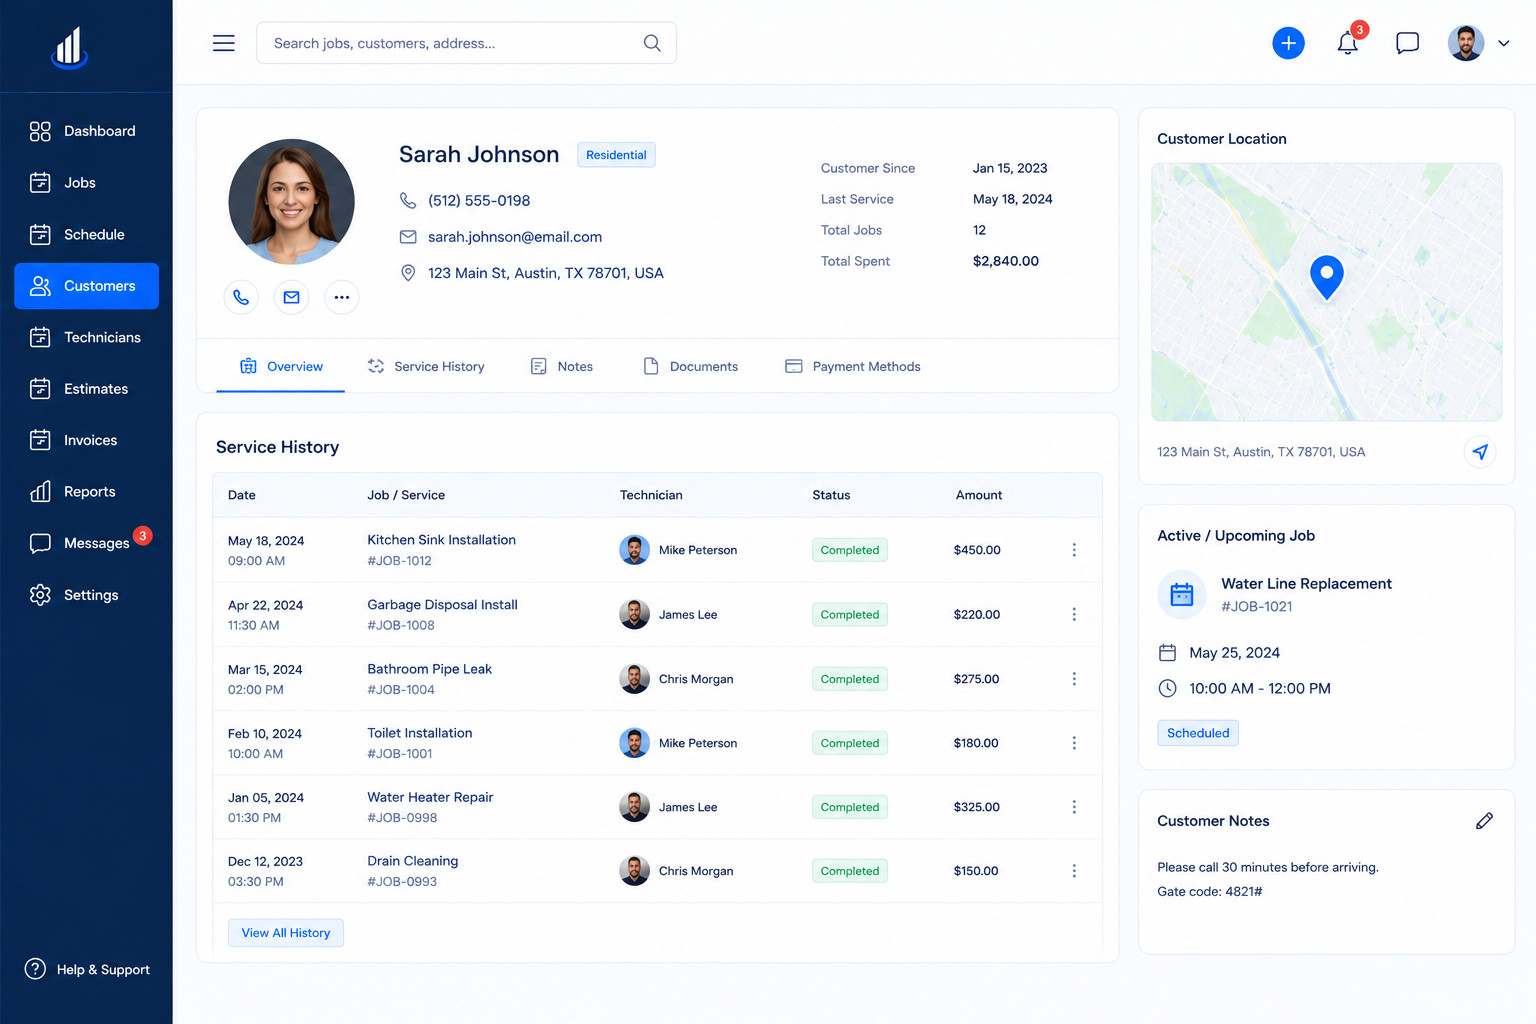1536x1024 pixels.
Task: Open Reports in sidebar
Action: [86, 492]
